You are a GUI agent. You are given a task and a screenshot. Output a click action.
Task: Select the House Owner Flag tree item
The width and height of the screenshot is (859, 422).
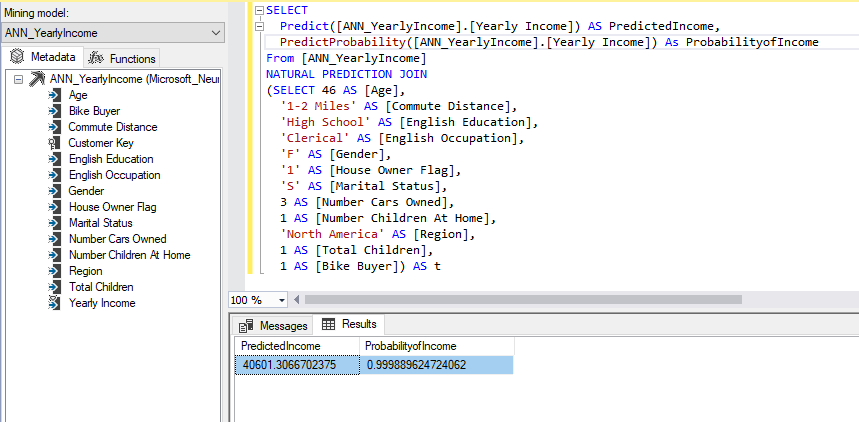[112, 207]
